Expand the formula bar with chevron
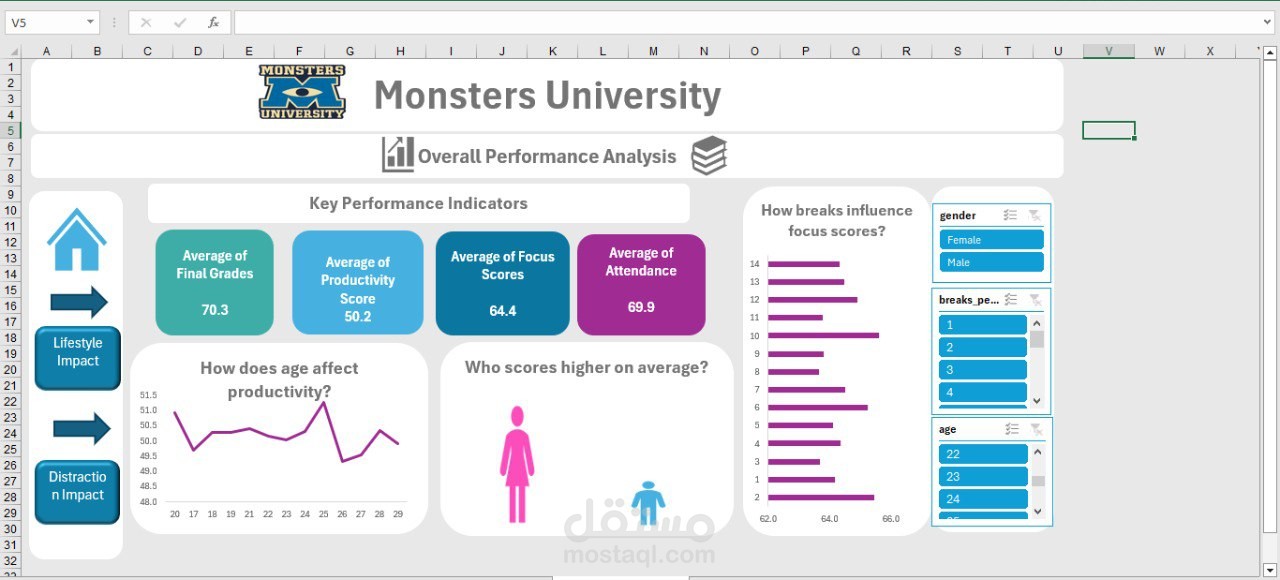This screenshot has height=580, width=1280. pos(1269,22)
